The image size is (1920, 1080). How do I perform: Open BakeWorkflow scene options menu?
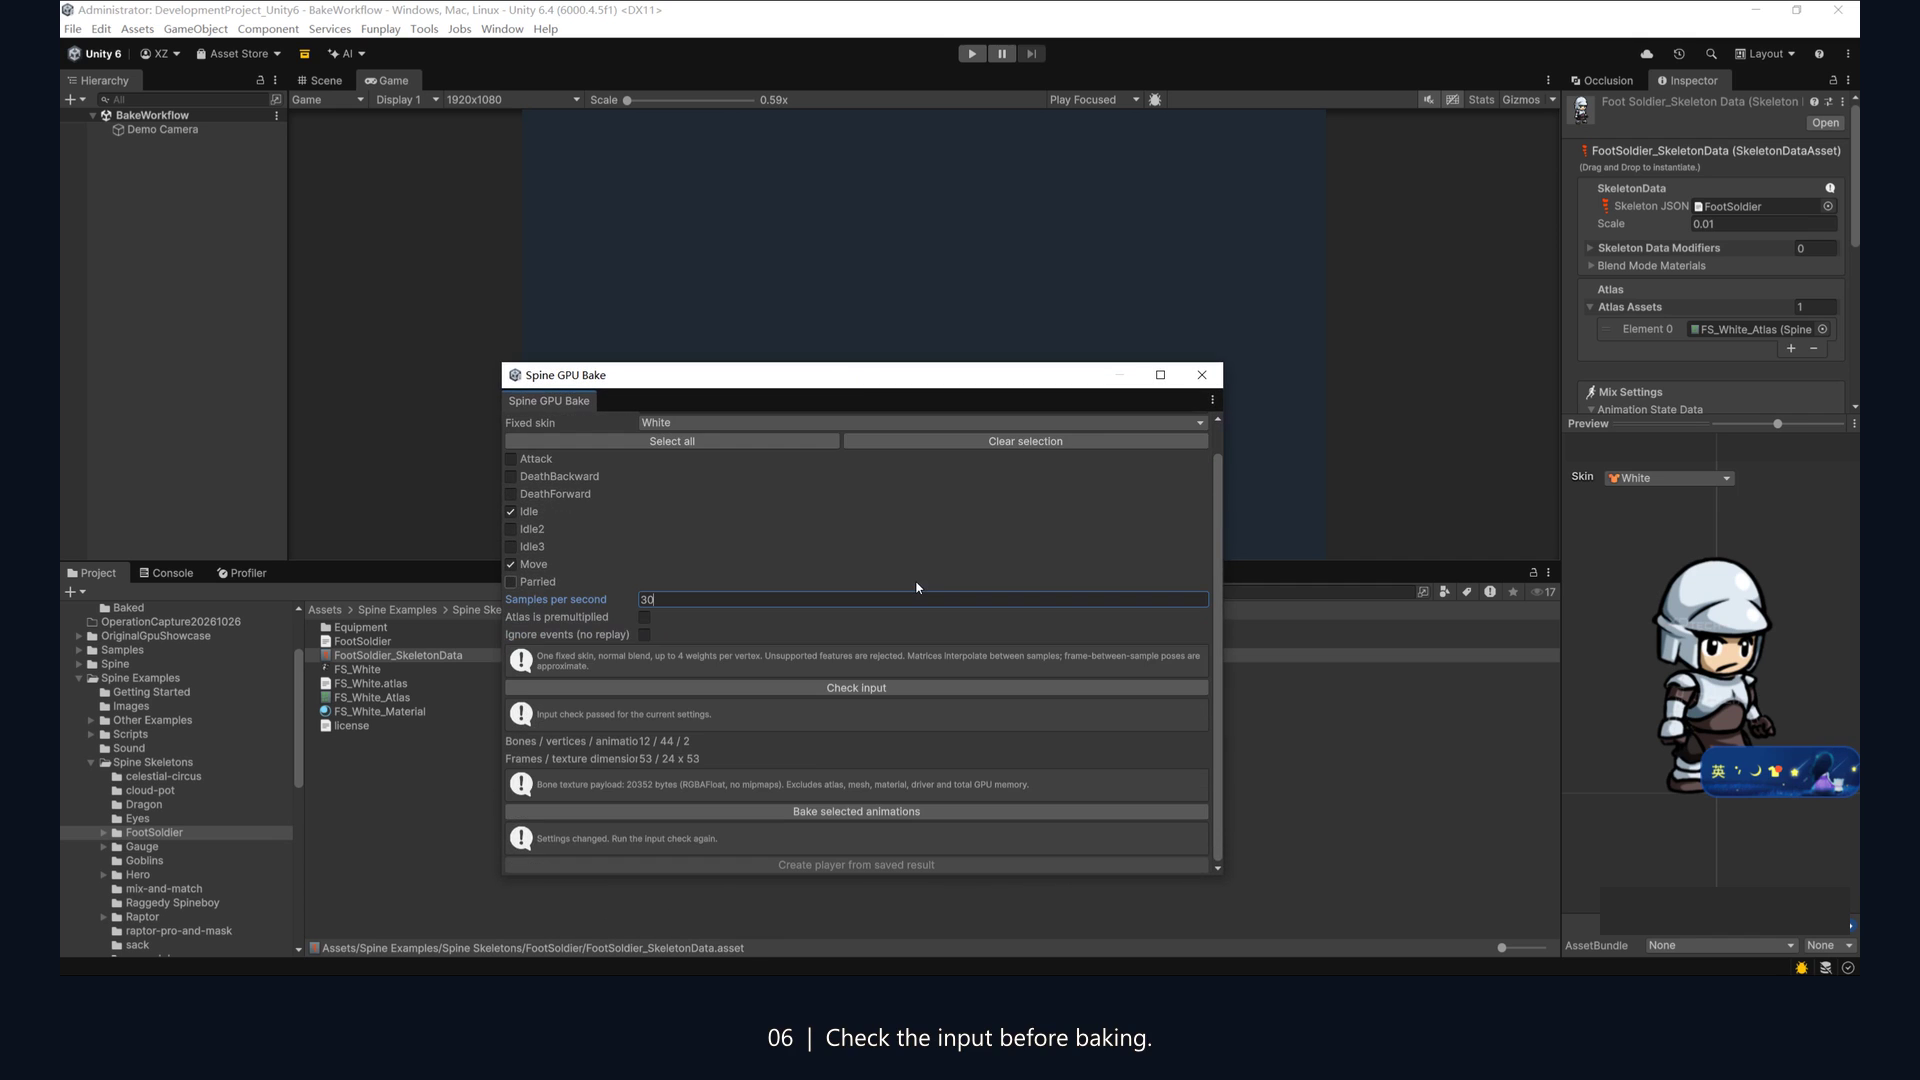tap(276, 116)
